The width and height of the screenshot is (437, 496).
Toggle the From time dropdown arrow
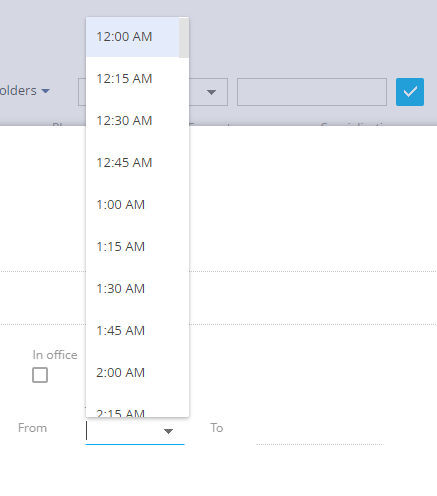(168, 431)
